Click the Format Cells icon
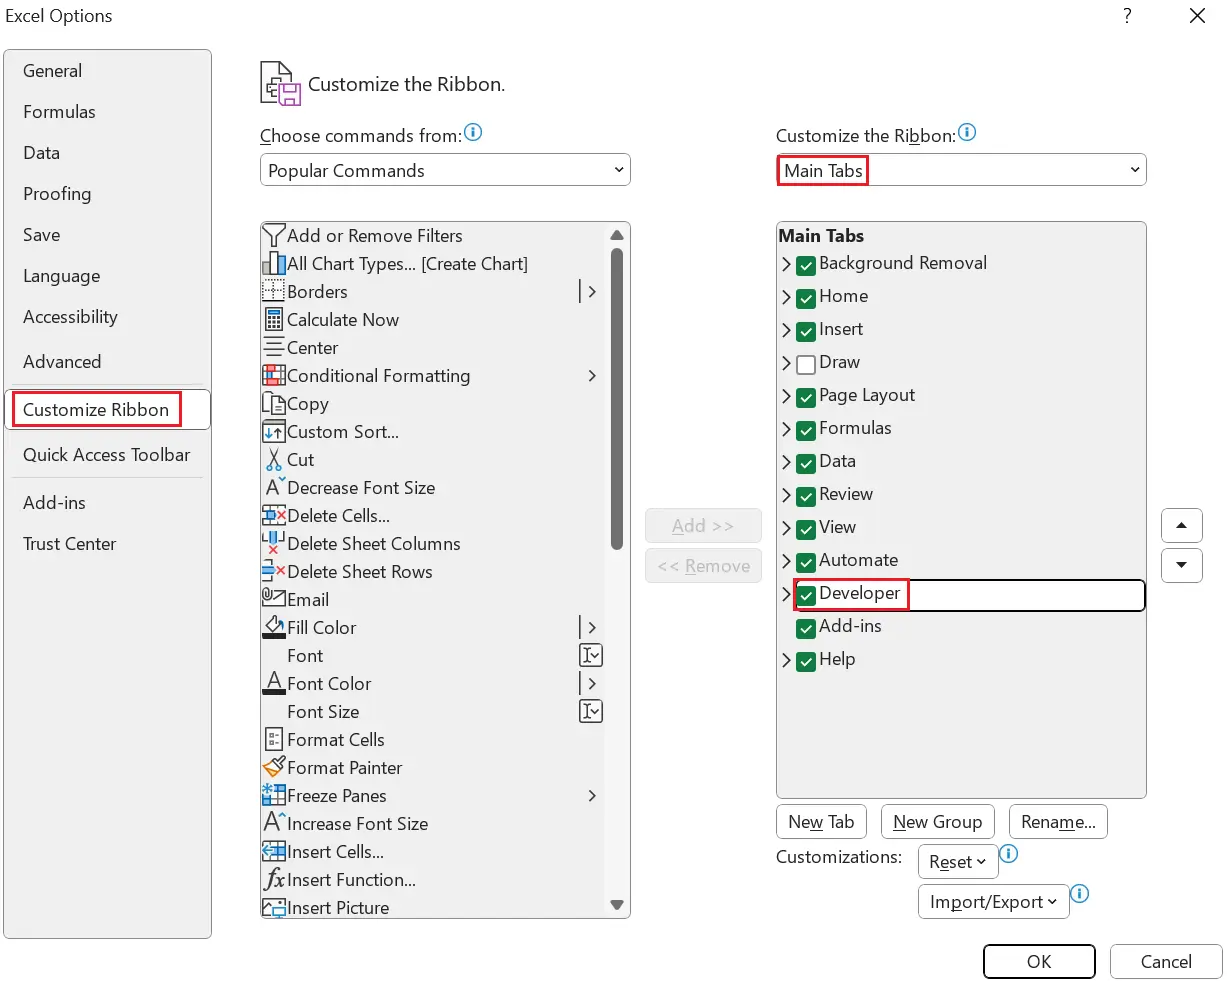Image resolution: width=1227 pixels, height=981 pixels. [273, 740]
